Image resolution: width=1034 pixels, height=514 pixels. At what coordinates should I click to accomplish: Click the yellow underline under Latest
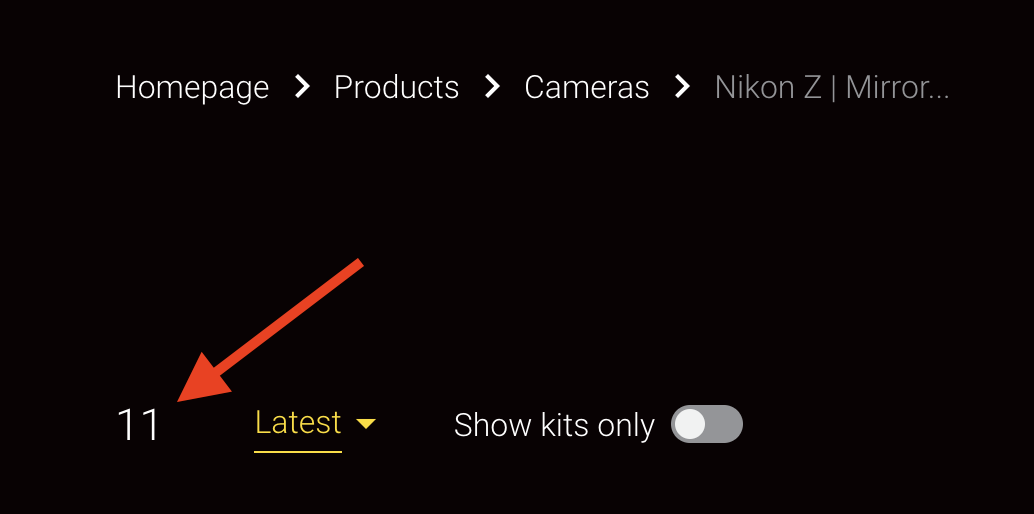(298, 451)
